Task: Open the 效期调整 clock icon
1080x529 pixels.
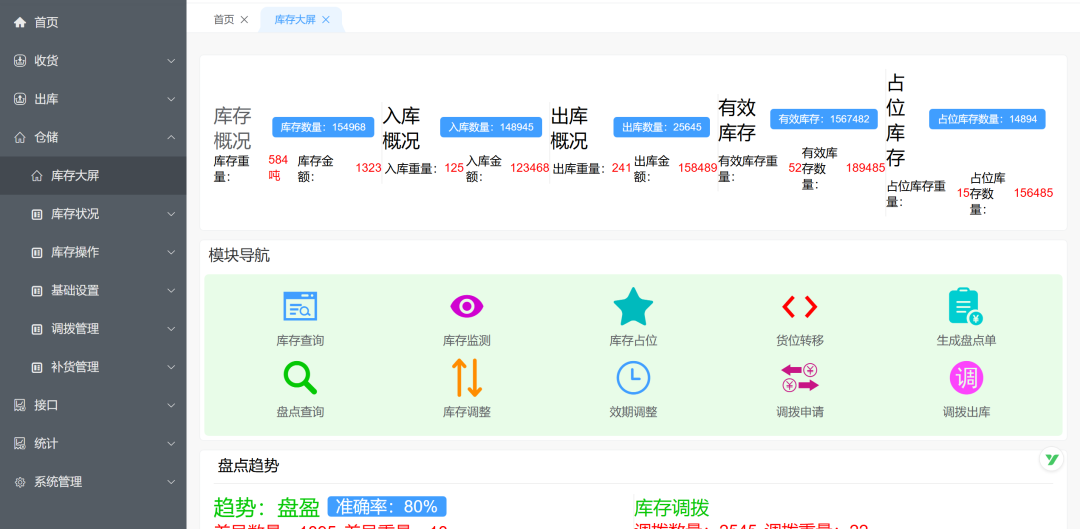Action: point(633,378)
